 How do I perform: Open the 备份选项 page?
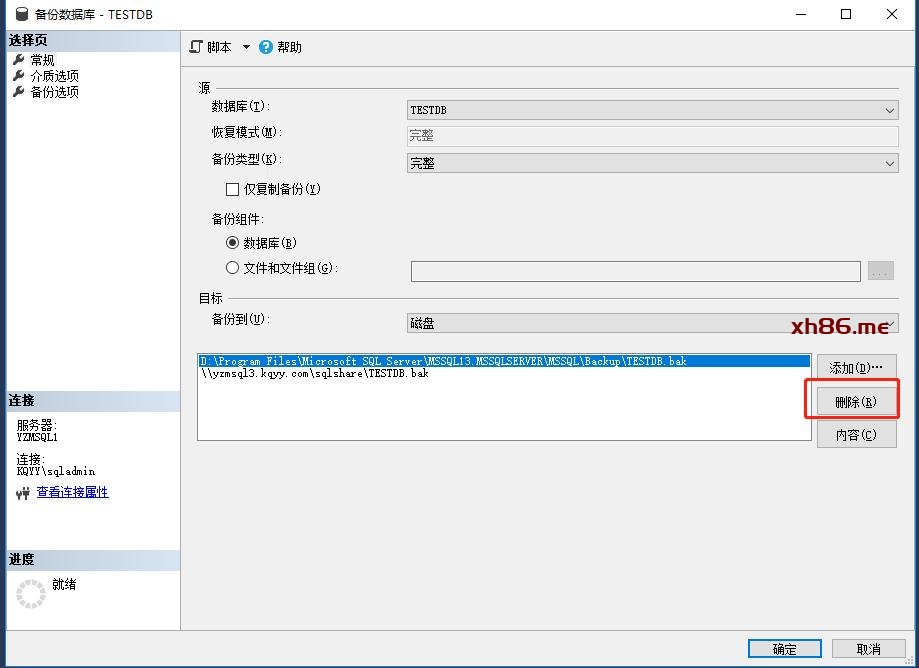(54, 92)
